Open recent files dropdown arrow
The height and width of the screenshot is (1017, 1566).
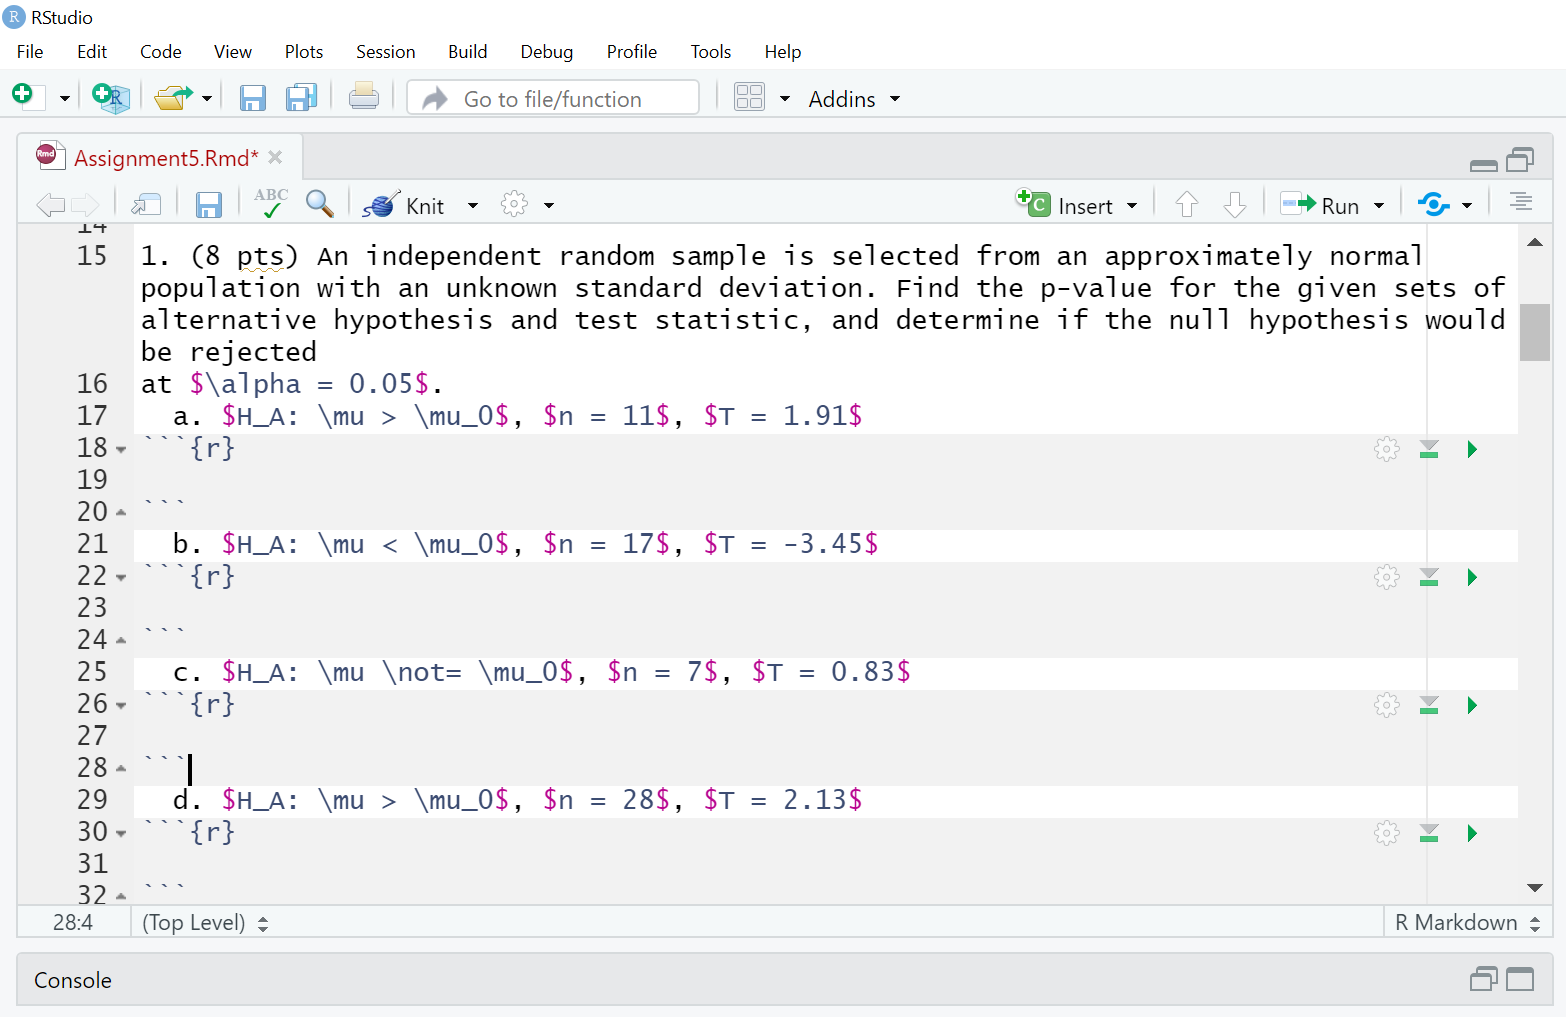[x=207, y=98]
